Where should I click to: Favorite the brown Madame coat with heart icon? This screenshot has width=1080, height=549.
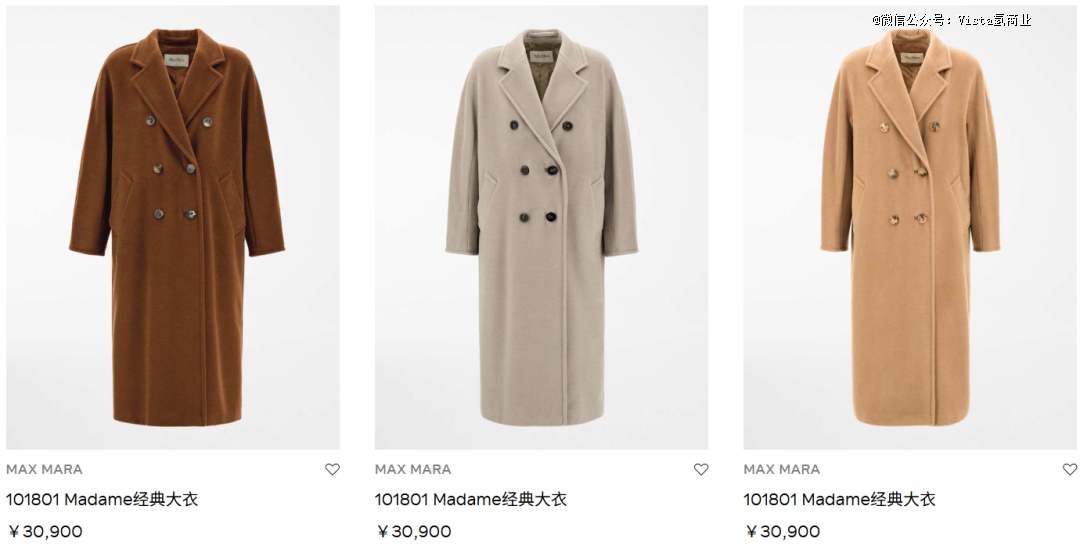pyautogui.click(x=333, y=469)
